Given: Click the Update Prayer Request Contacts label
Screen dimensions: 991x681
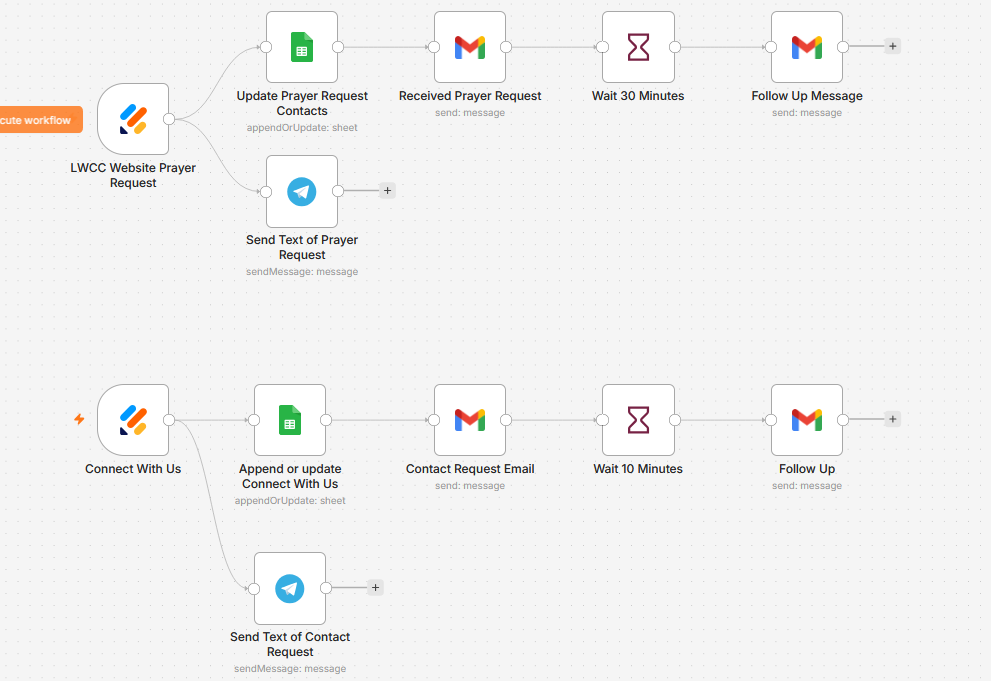Looking at the screenshot, I should (x=302, y=103).
